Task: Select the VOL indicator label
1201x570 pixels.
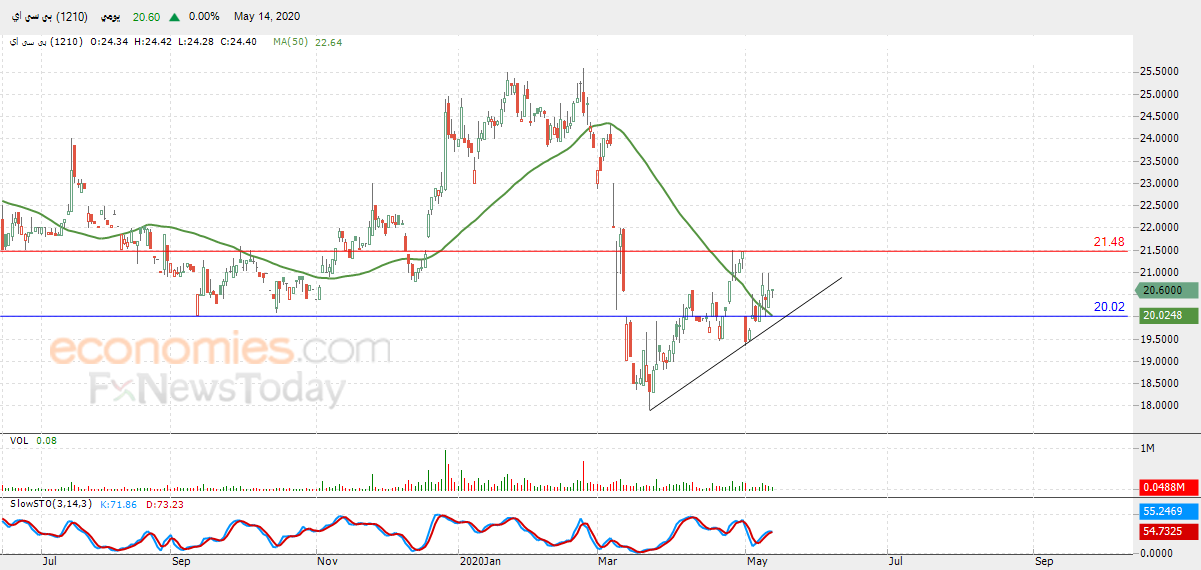Action: 18,440
